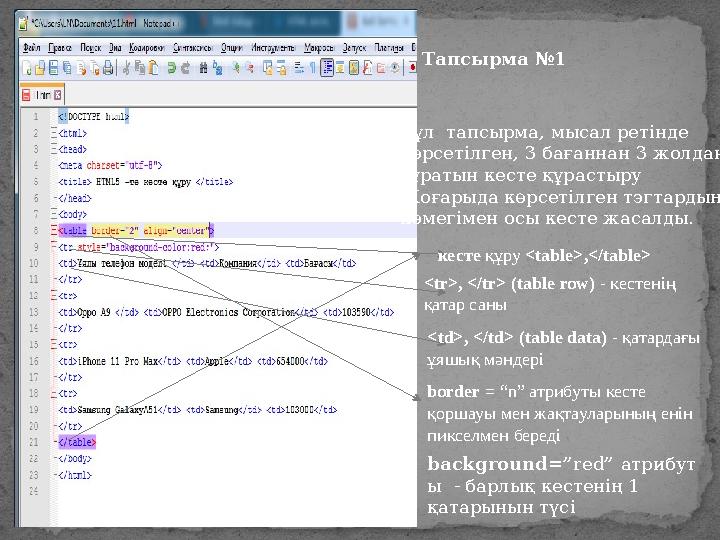Click the Close document toolbar icon
This screenshot has height=540, width=720.
pos(82,68)
